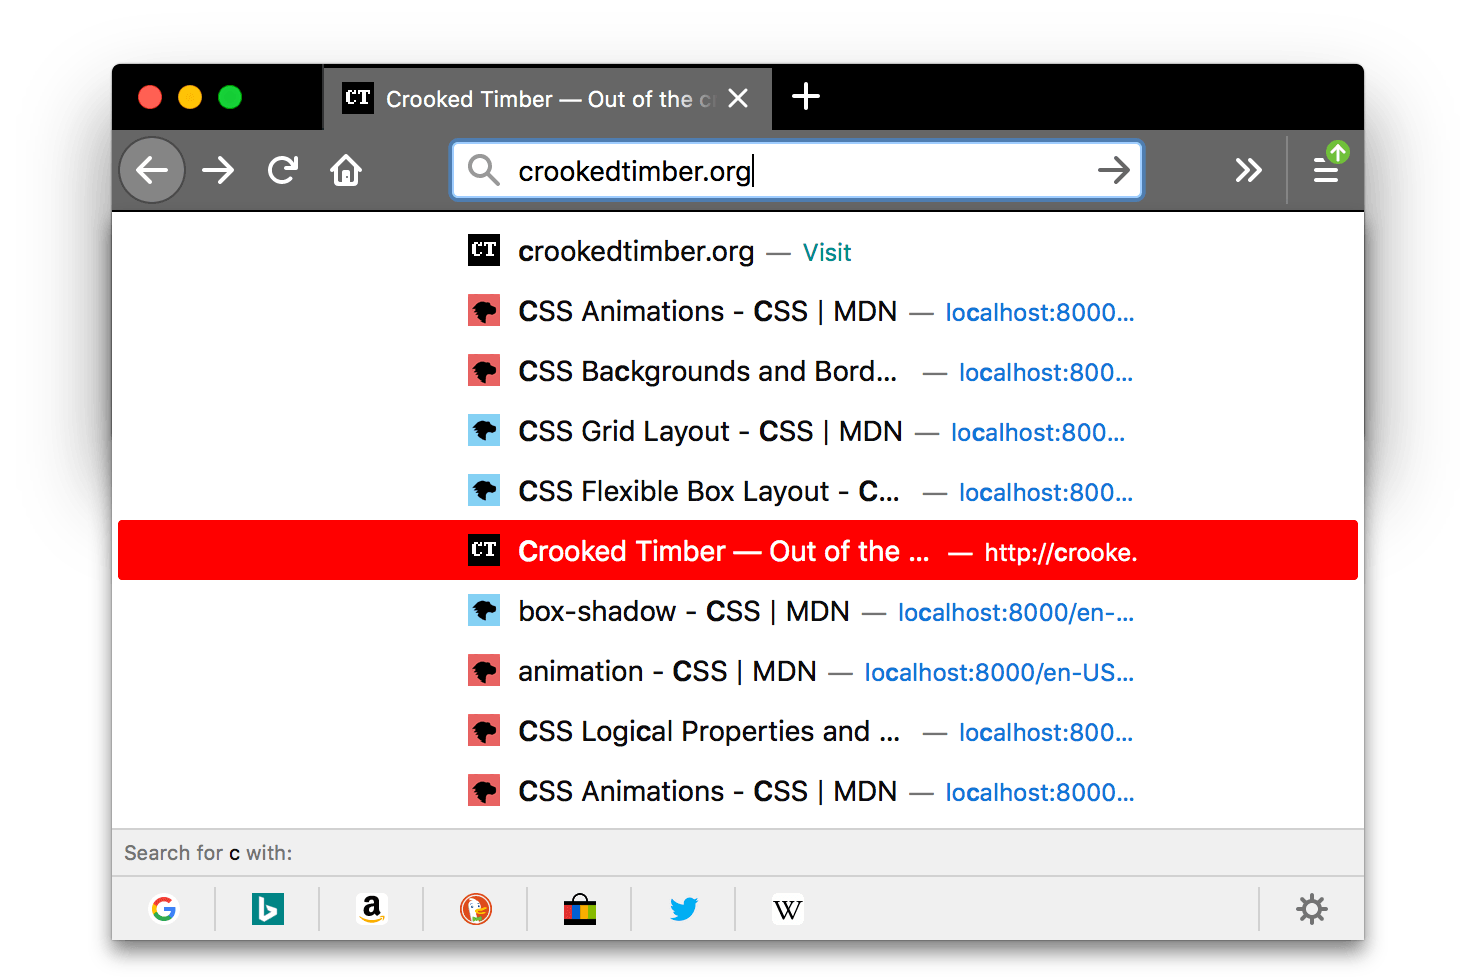The image size is (1476, 980).
Task: Open search settings gear icon
Action: point(1312,909)
